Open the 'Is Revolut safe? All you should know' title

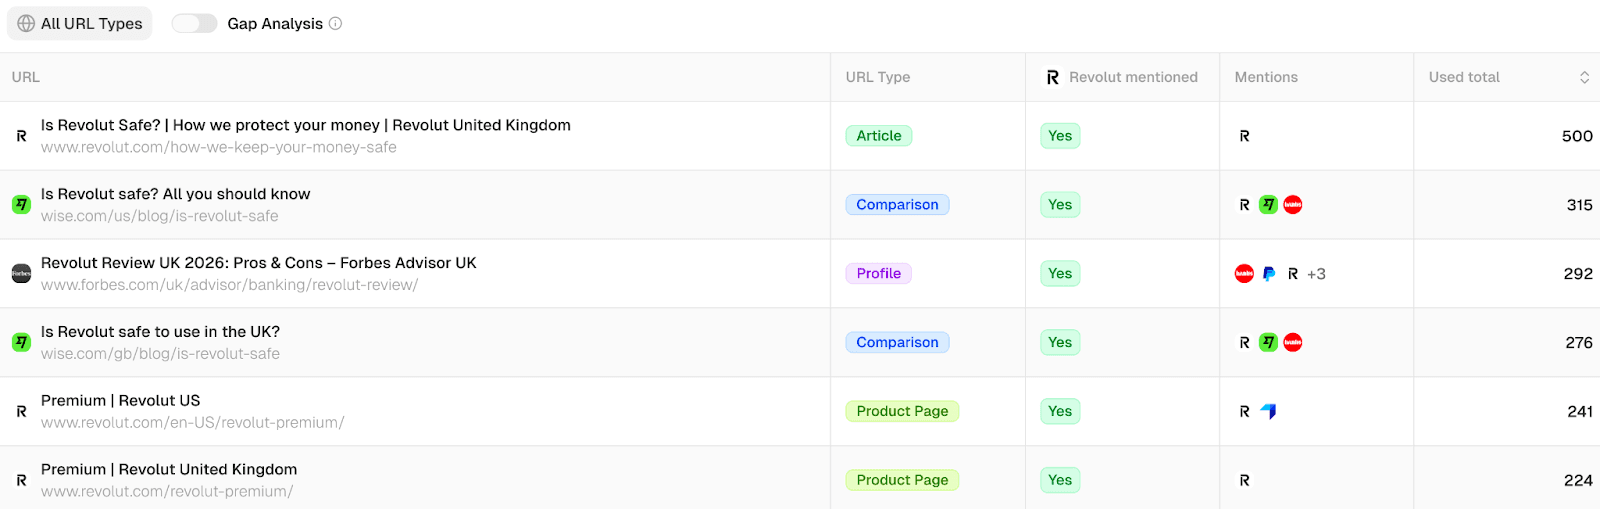point(176,194)
